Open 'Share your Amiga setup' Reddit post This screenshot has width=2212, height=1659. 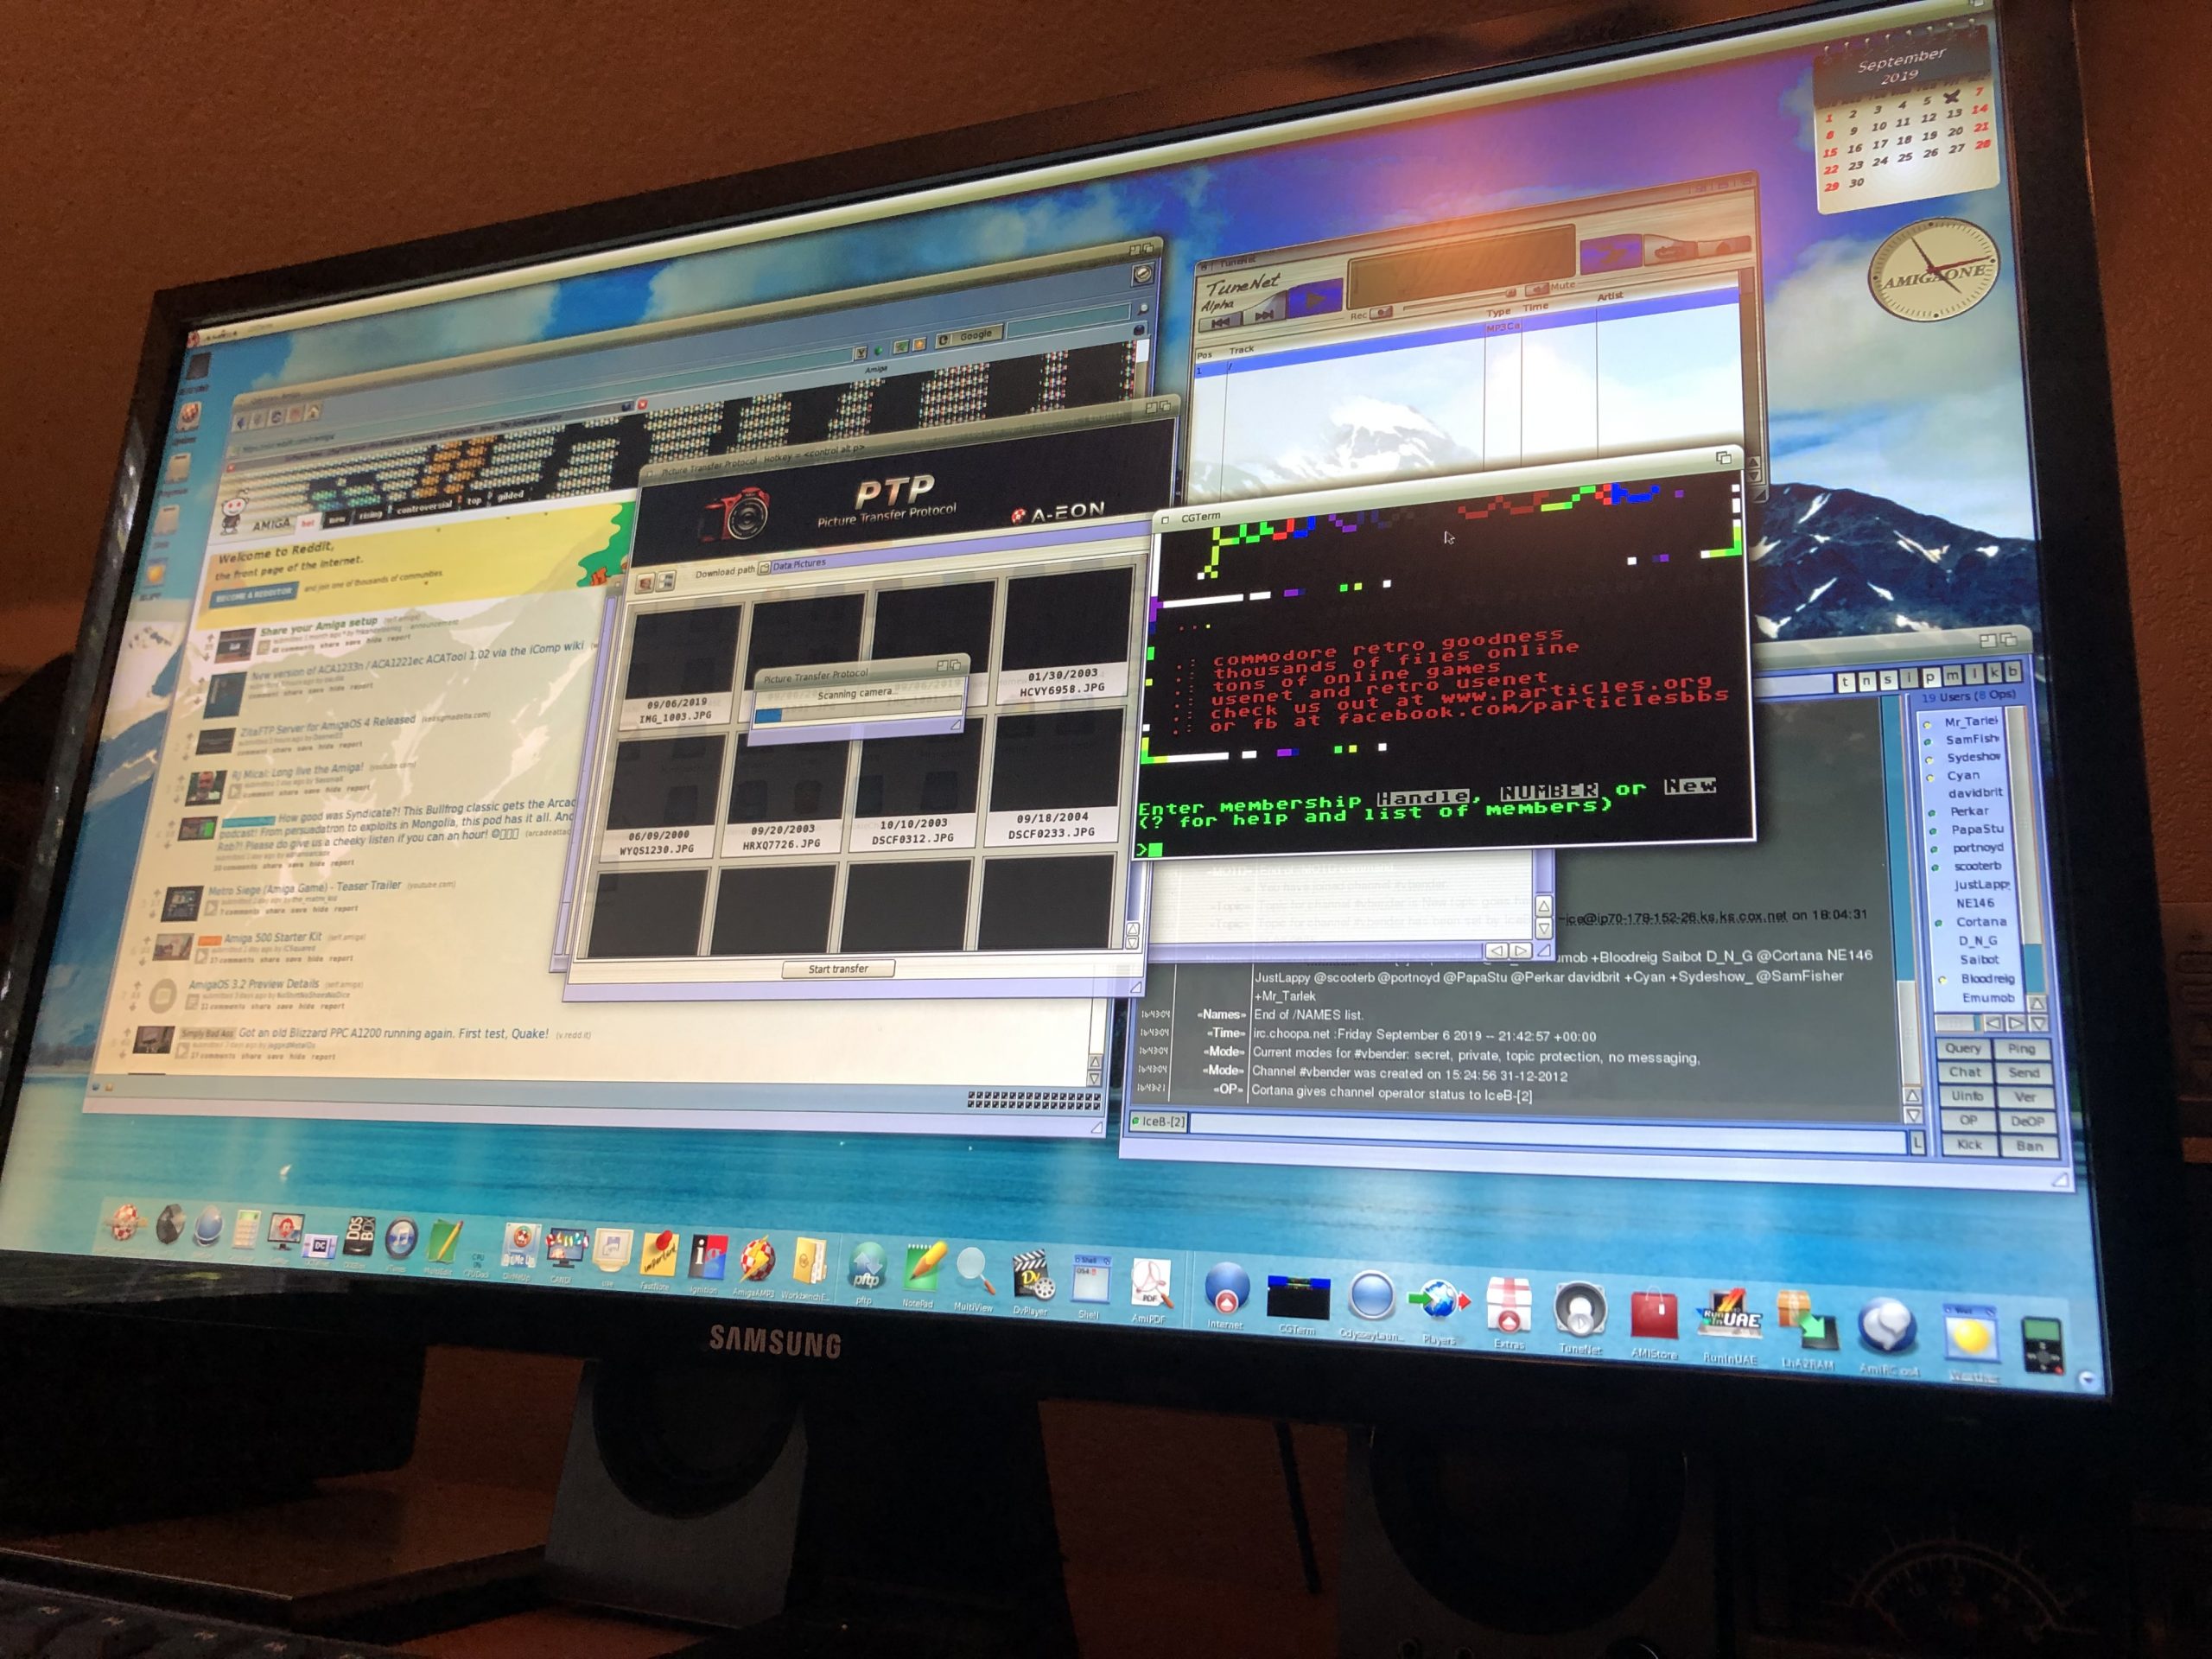319,627
